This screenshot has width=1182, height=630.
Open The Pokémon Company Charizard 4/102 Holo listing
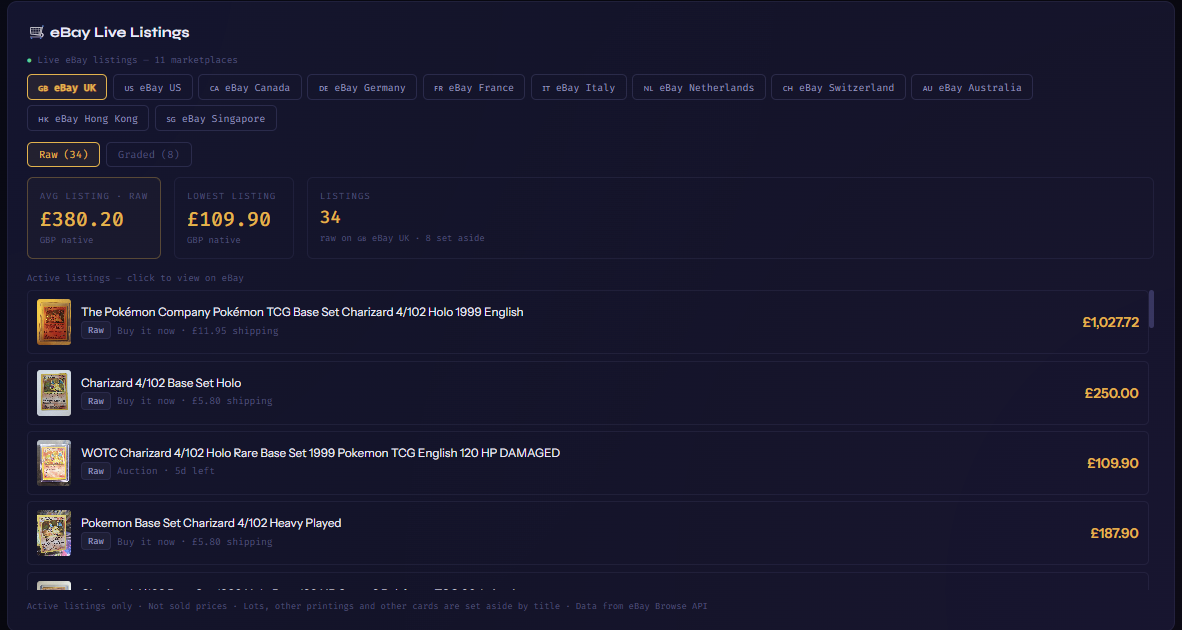coord(587,322)
